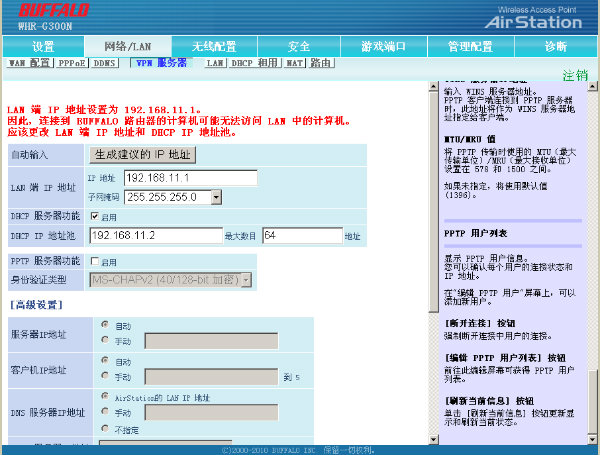Open the 子网掩码 255.255.255.0 dropdown
This screenshot has height=455, width=600.
coord(173,197)
